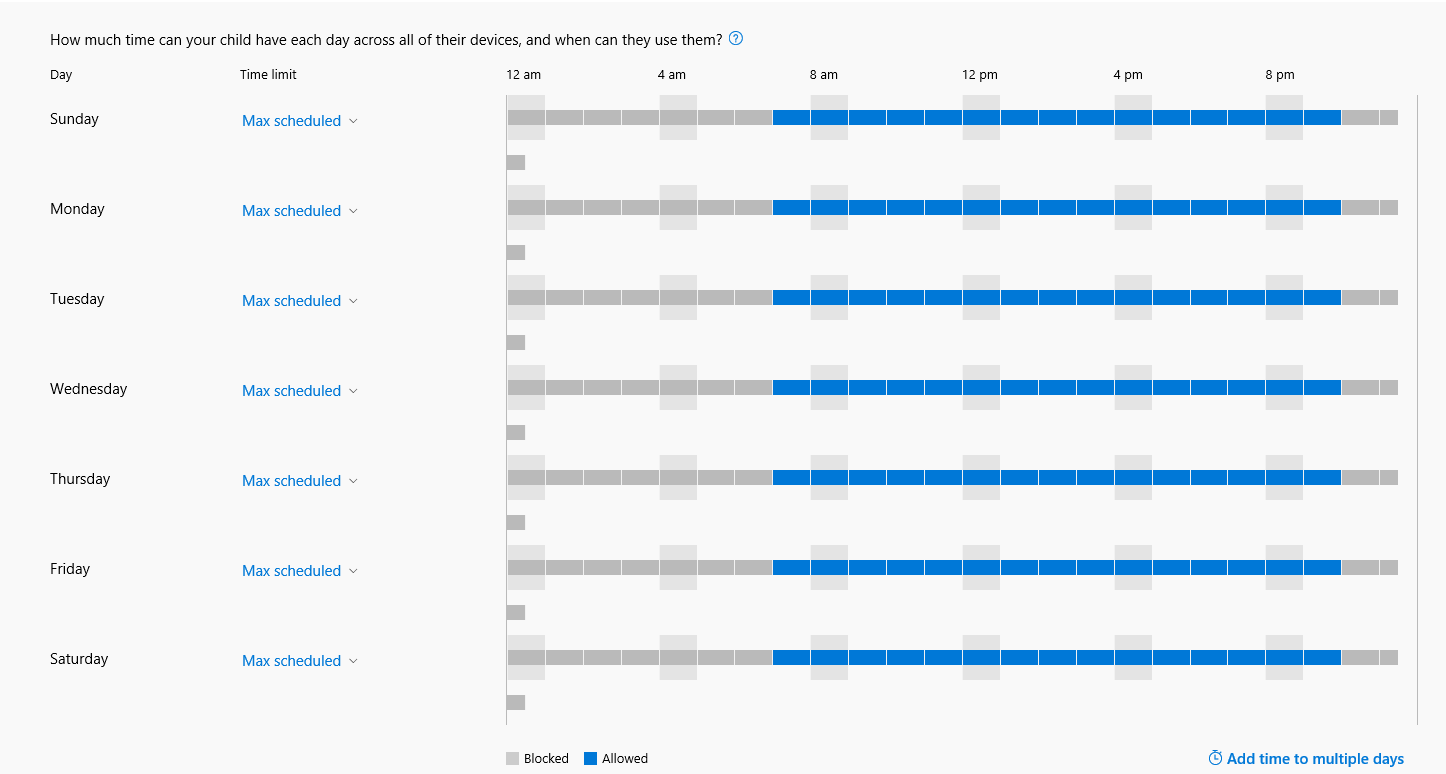
Task: Open Sunday's Max scheduled dropdown
Action: (x=299, y=120)
